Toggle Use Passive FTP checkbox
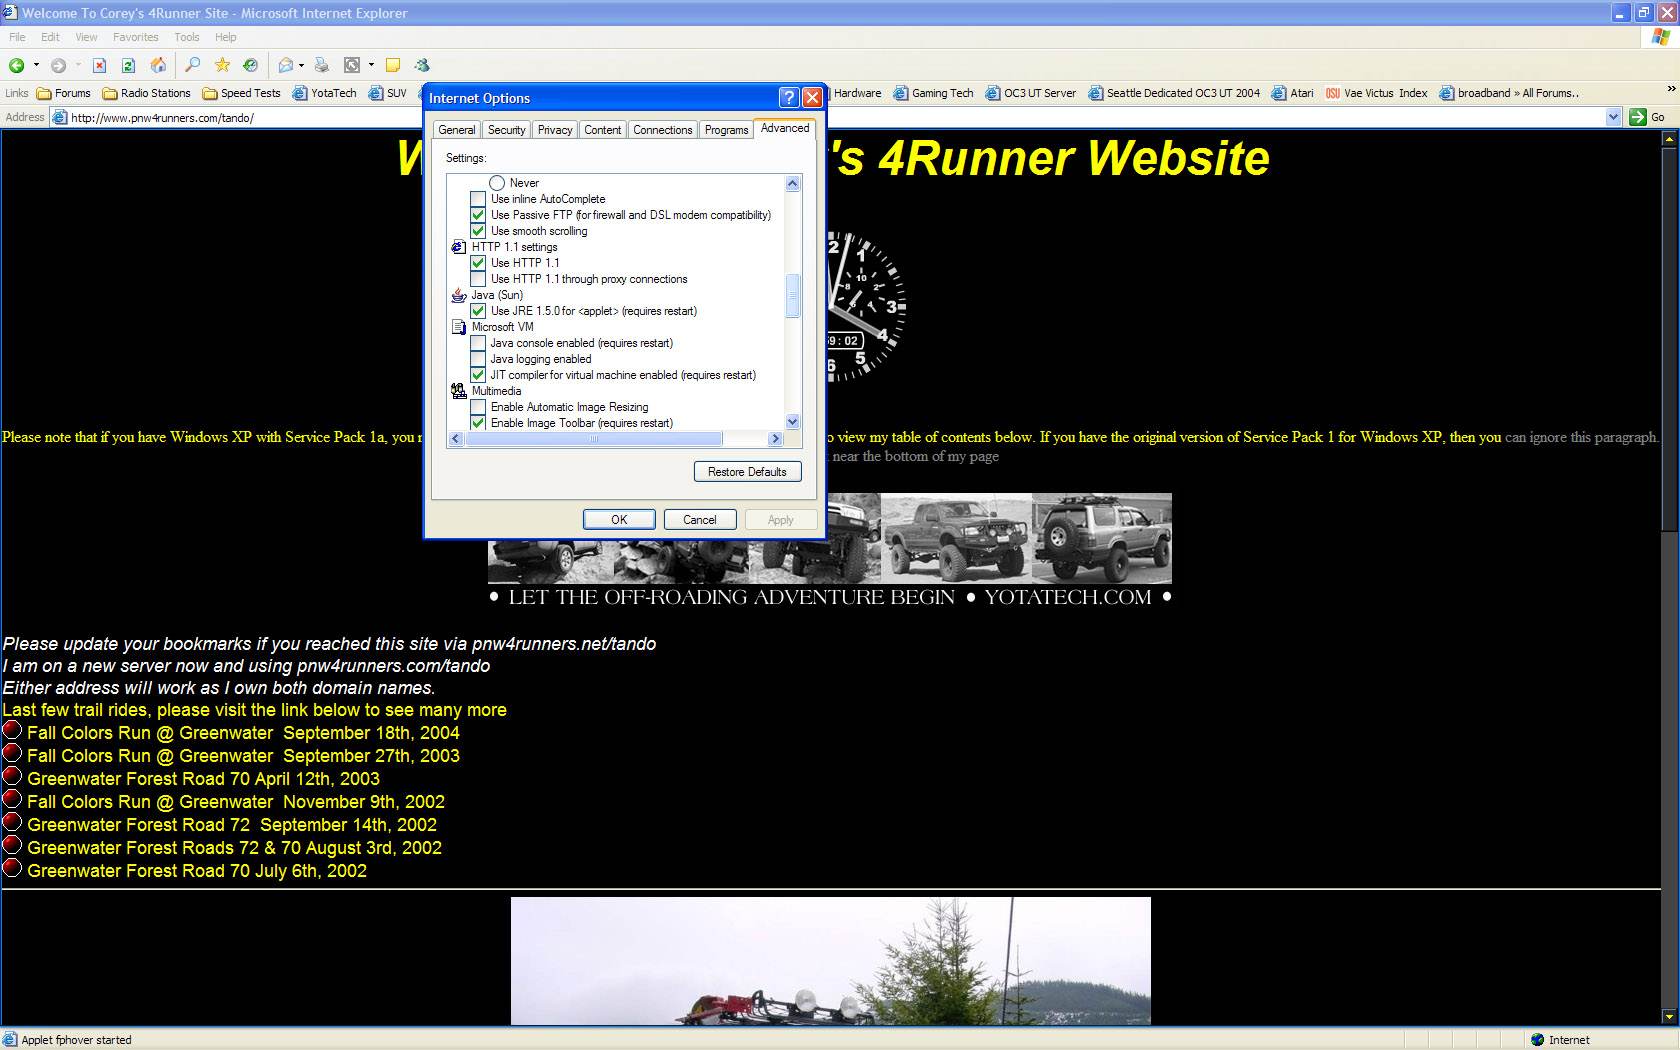 478,215
